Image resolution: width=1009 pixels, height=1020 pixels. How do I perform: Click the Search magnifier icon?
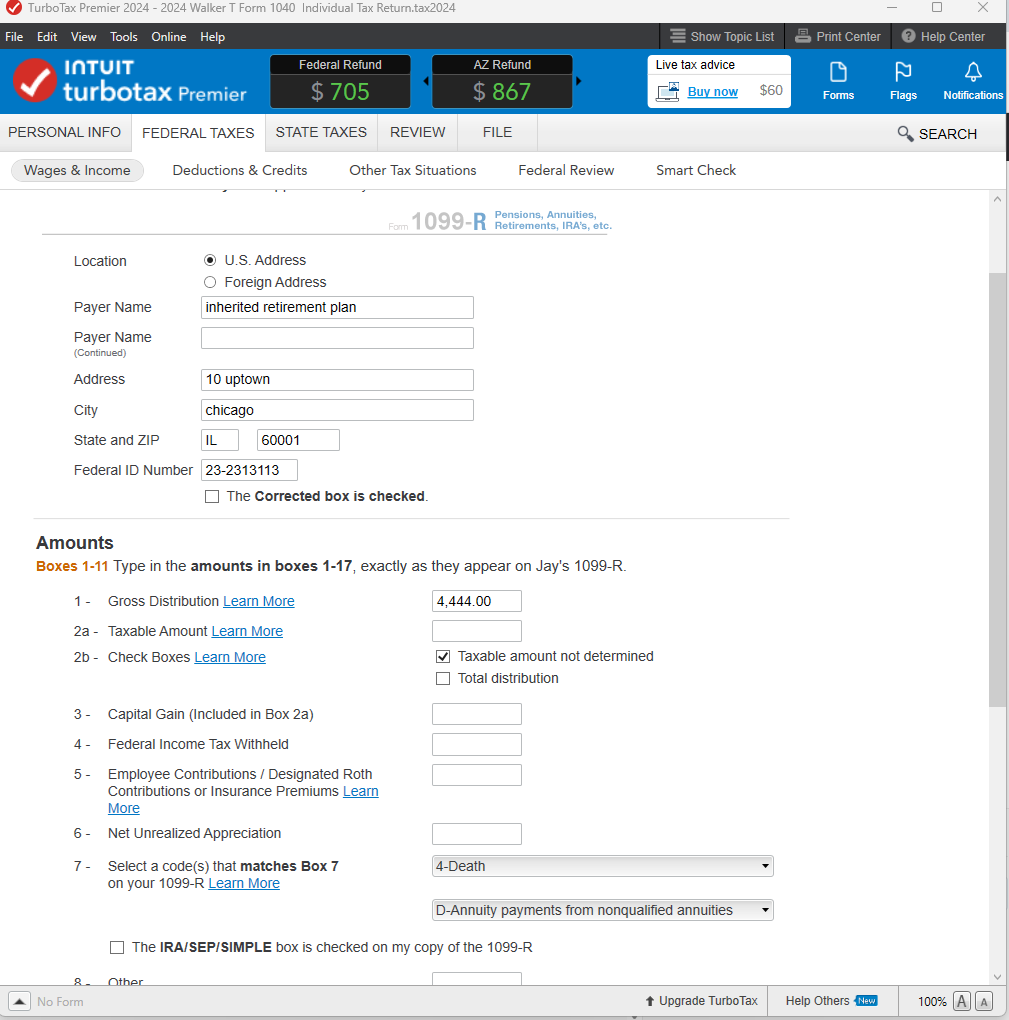point(905,133)
